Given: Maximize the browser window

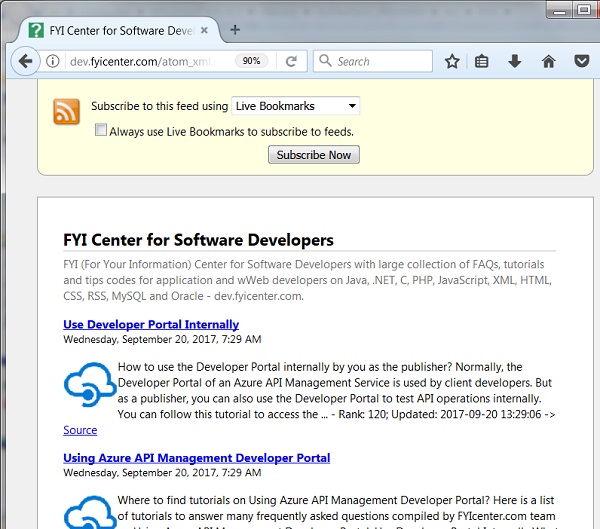Looking at the screenshot, I should [x=584, y=10].
